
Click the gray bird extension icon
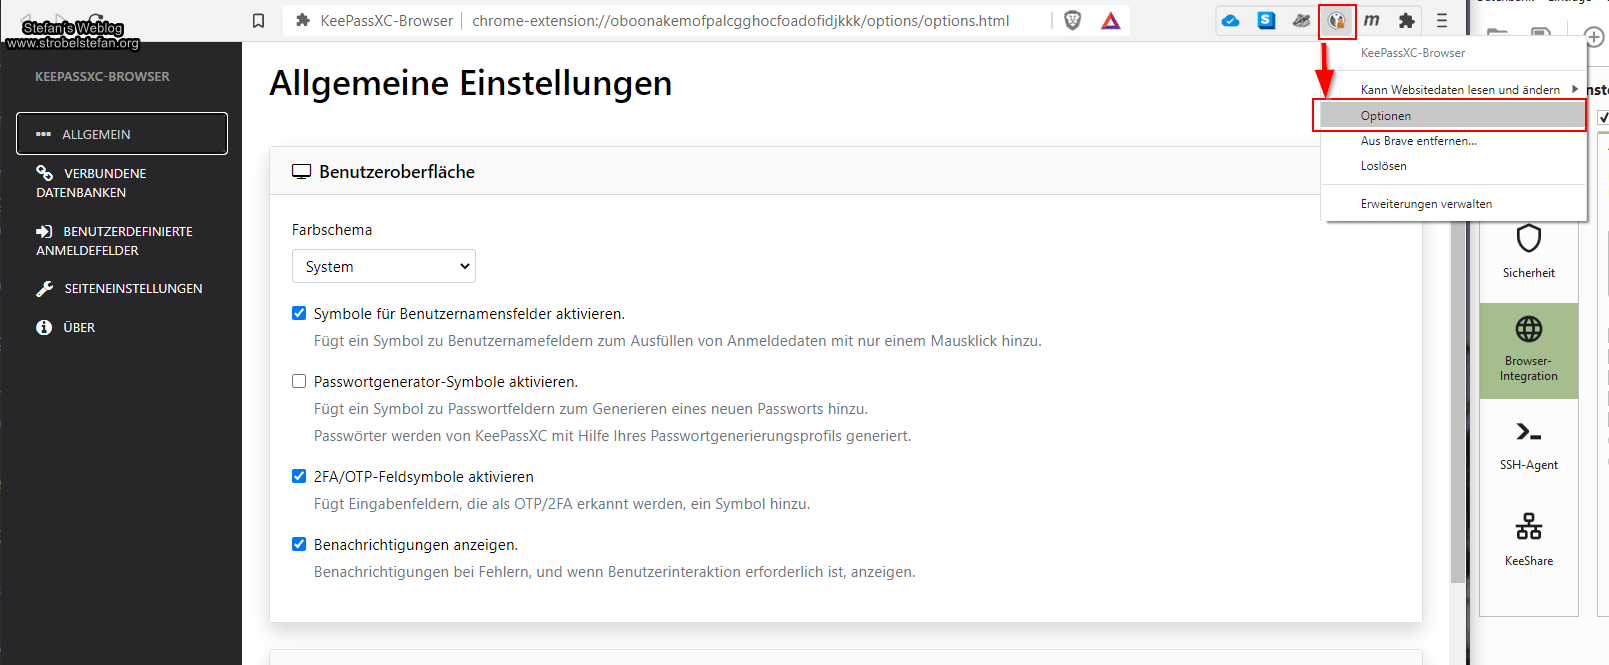click(1301, 20)
